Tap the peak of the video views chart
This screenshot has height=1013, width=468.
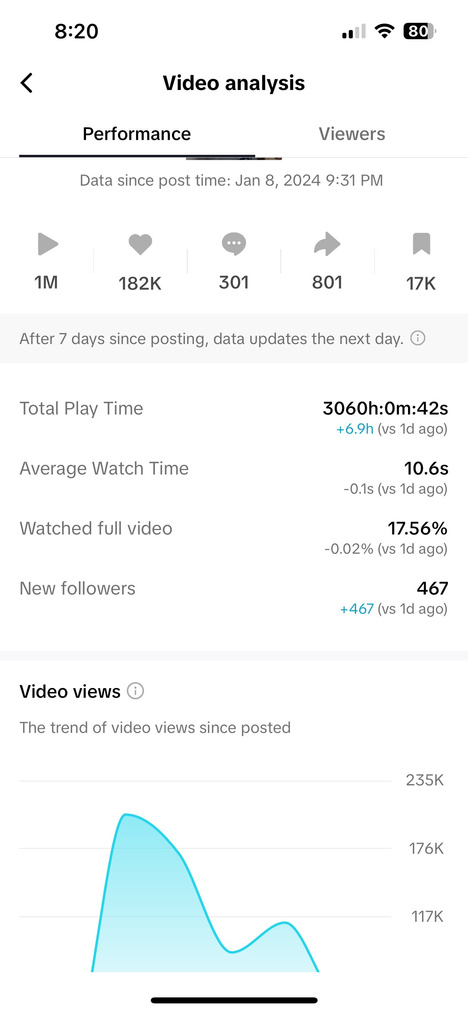coord(127,815)
